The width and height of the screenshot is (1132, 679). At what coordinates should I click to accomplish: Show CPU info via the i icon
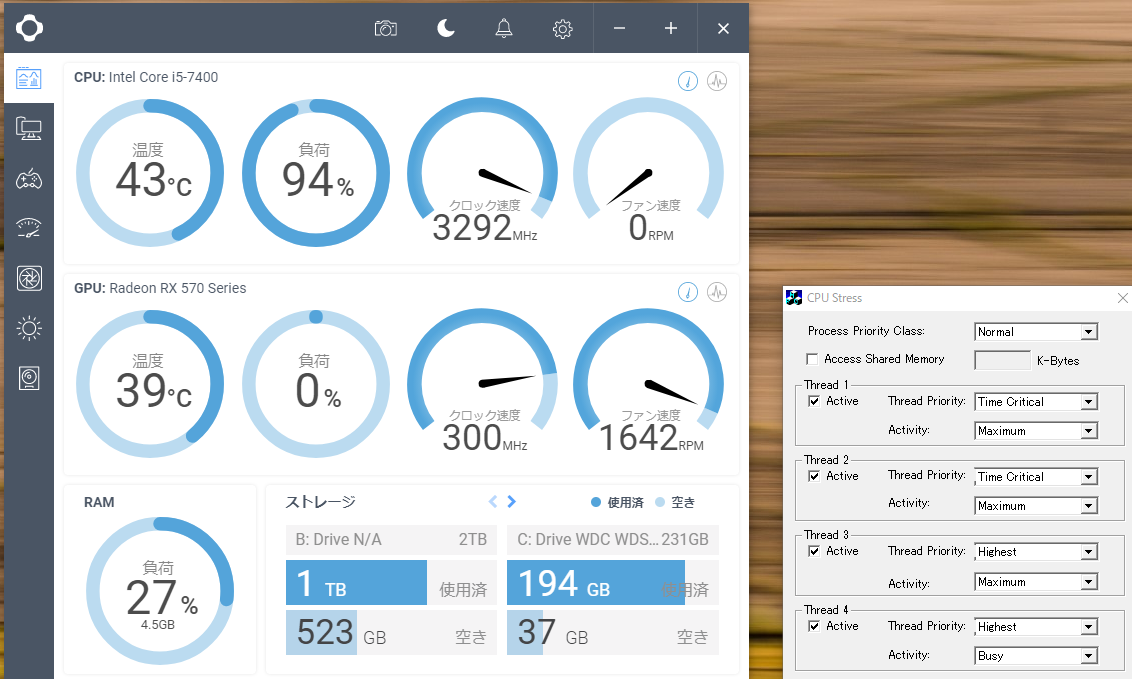688,81
